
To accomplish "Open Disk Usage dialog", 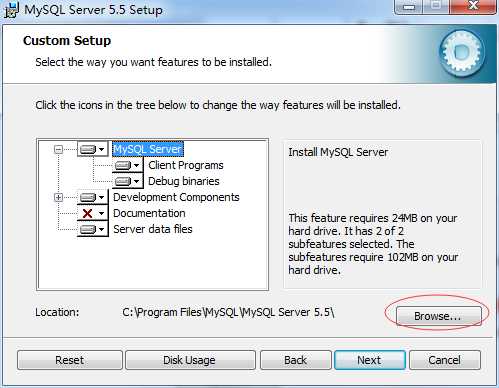I will pyautogui.click(x=189, y=360).
